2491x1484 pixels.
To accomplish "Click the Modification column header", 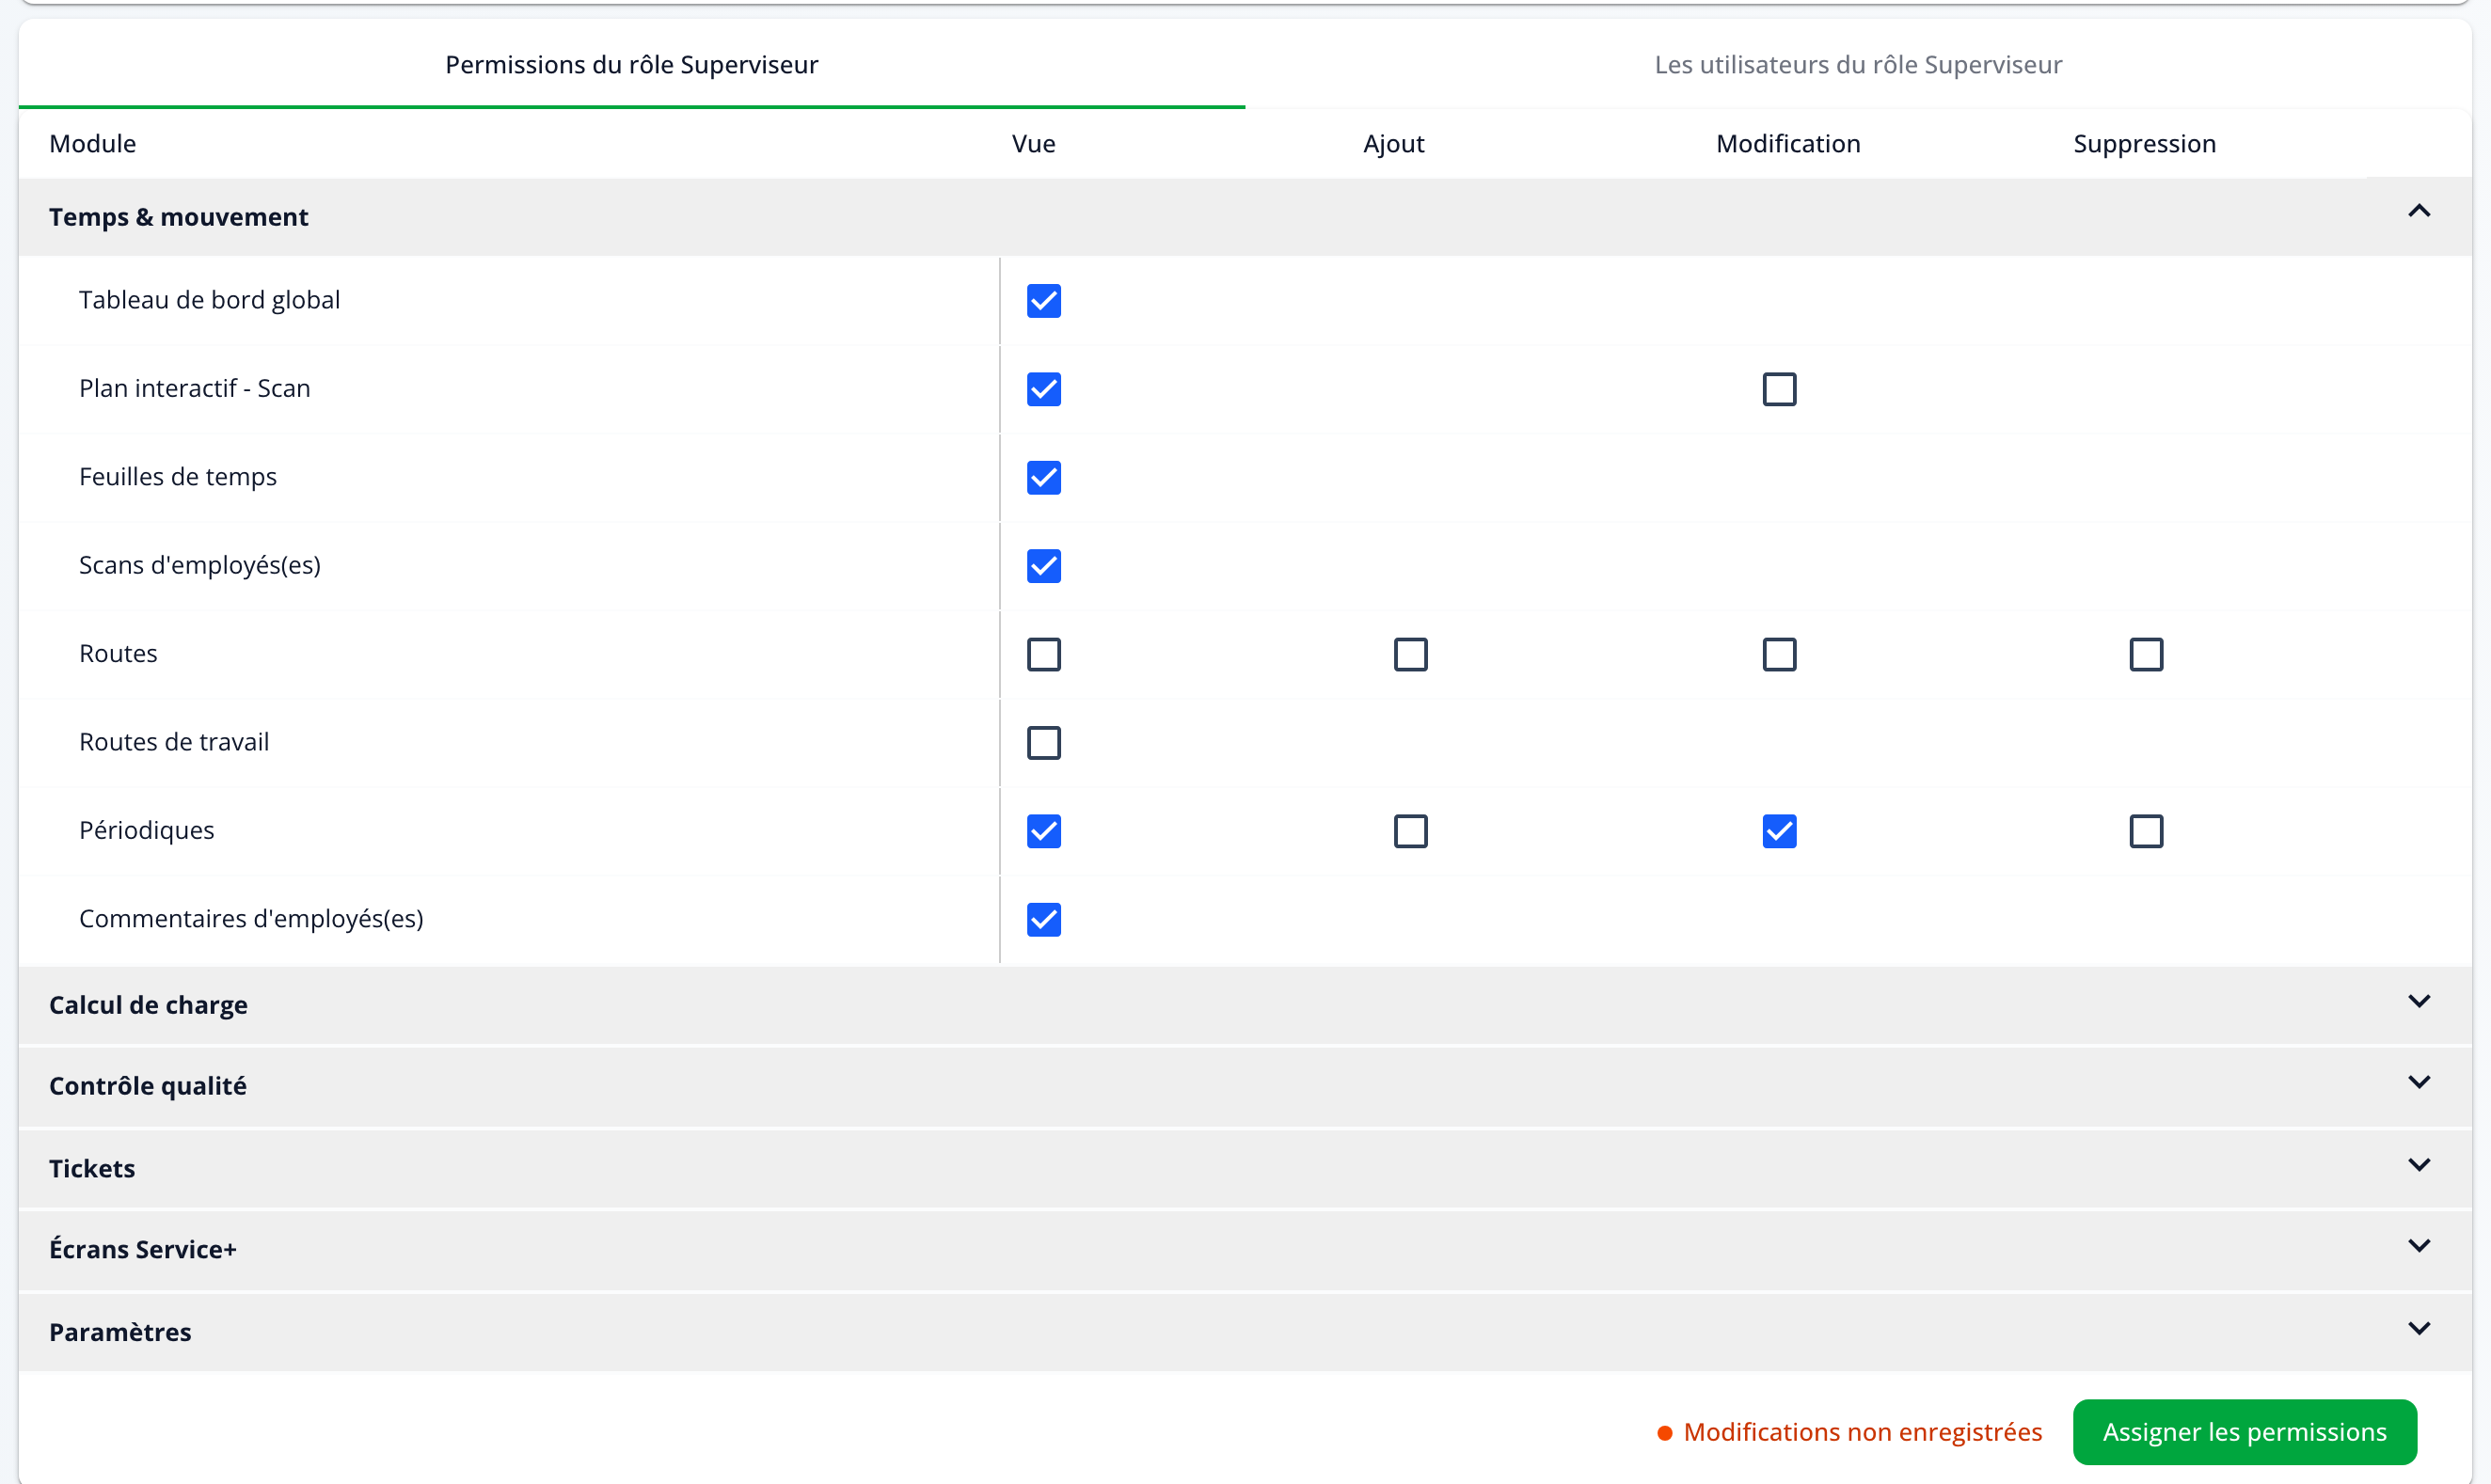I will [1788, 144].
